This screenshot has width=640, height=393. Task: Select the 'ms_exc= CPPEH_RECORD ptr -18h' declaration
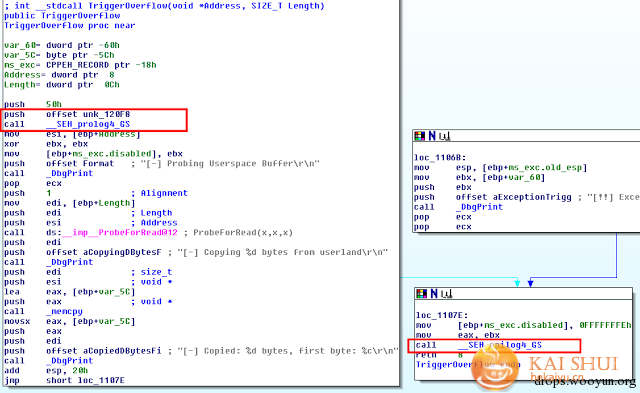tap(80, 65)
